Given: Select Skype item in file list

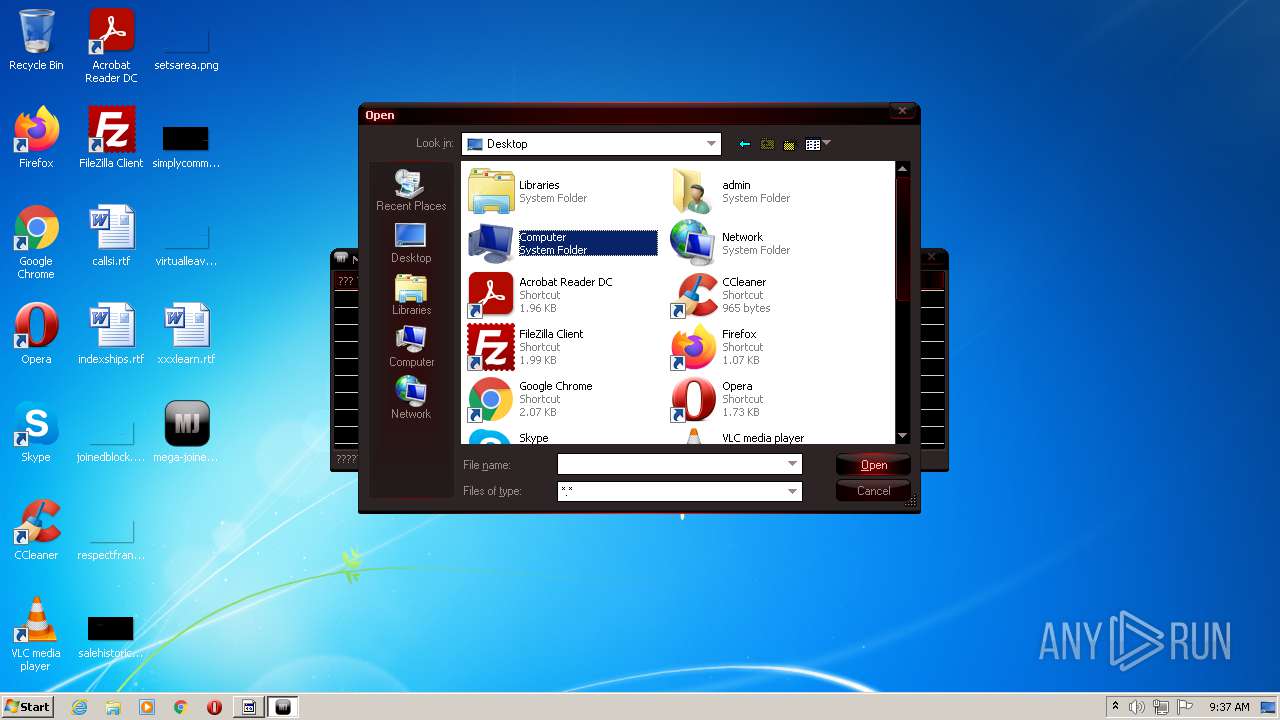Looking at the screenshot, I should point(563,437).
